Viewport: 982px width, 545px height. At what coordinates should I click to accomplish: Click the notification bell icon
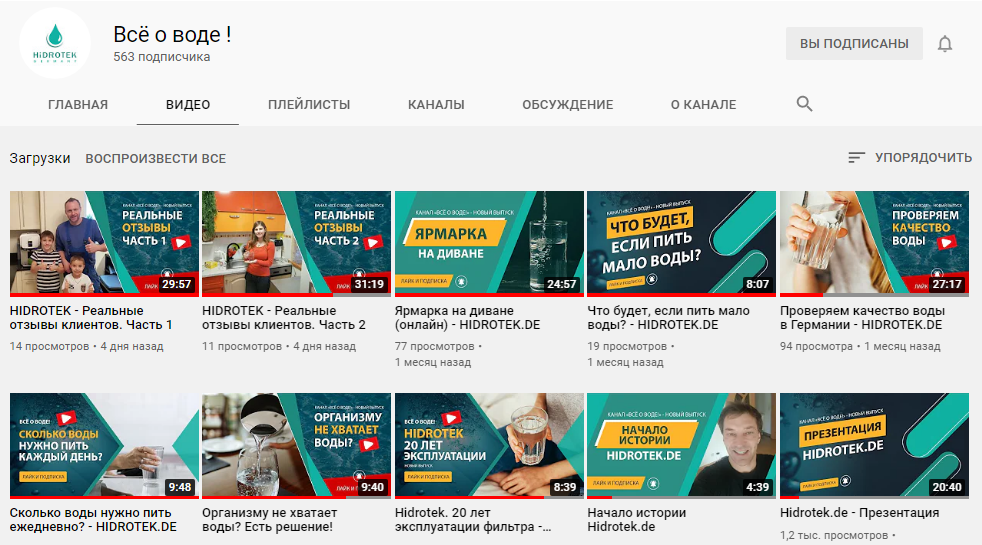click(x=945, y=44)
